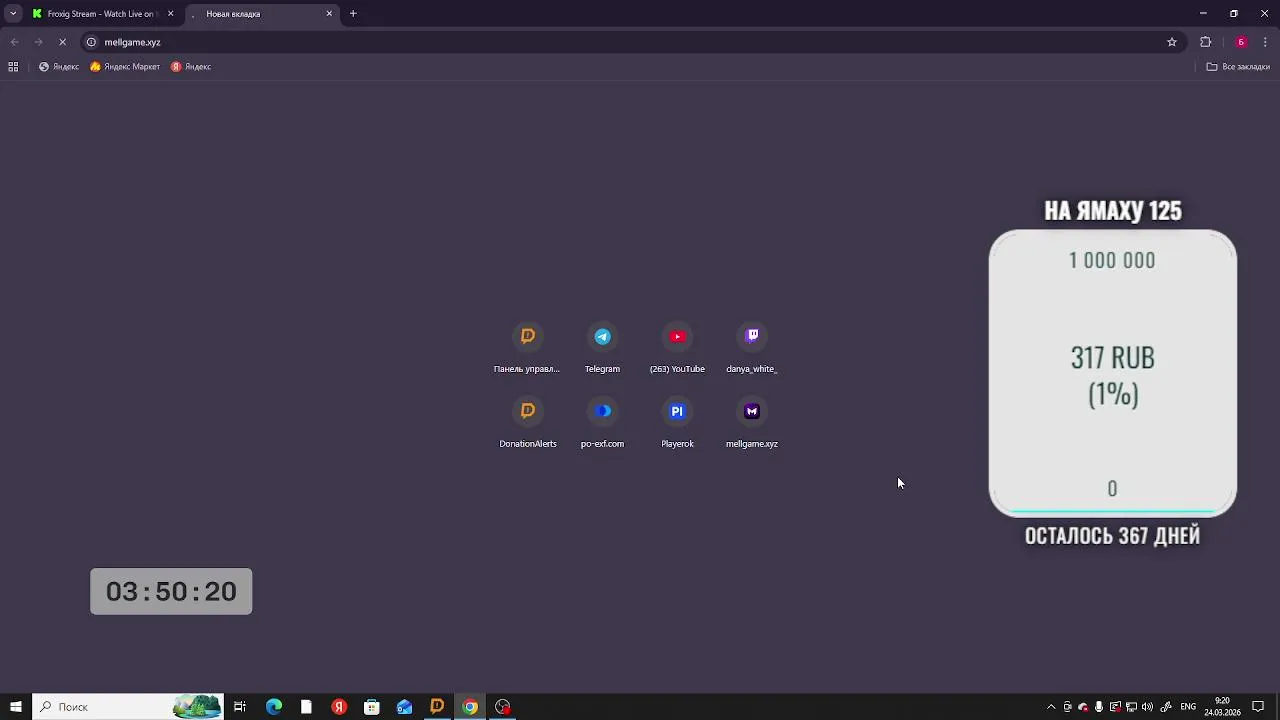Screen dimensions: 1280x720
Task: Open DonationAlerts app in the taskbar
Action: pyautogui.click(x=437, y=707)
